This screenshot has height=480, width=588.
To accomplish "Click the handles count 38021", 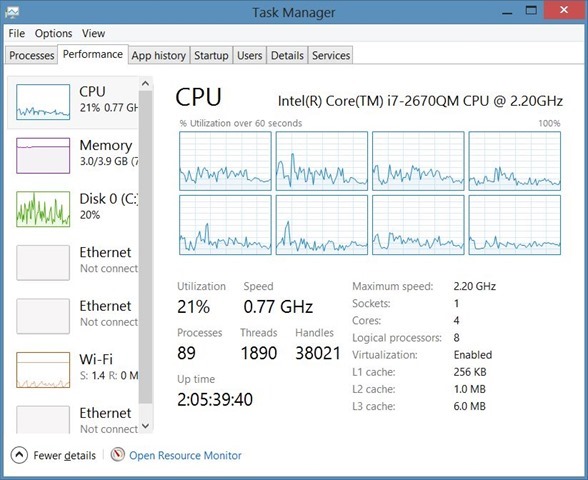I will tap(318, 353).
